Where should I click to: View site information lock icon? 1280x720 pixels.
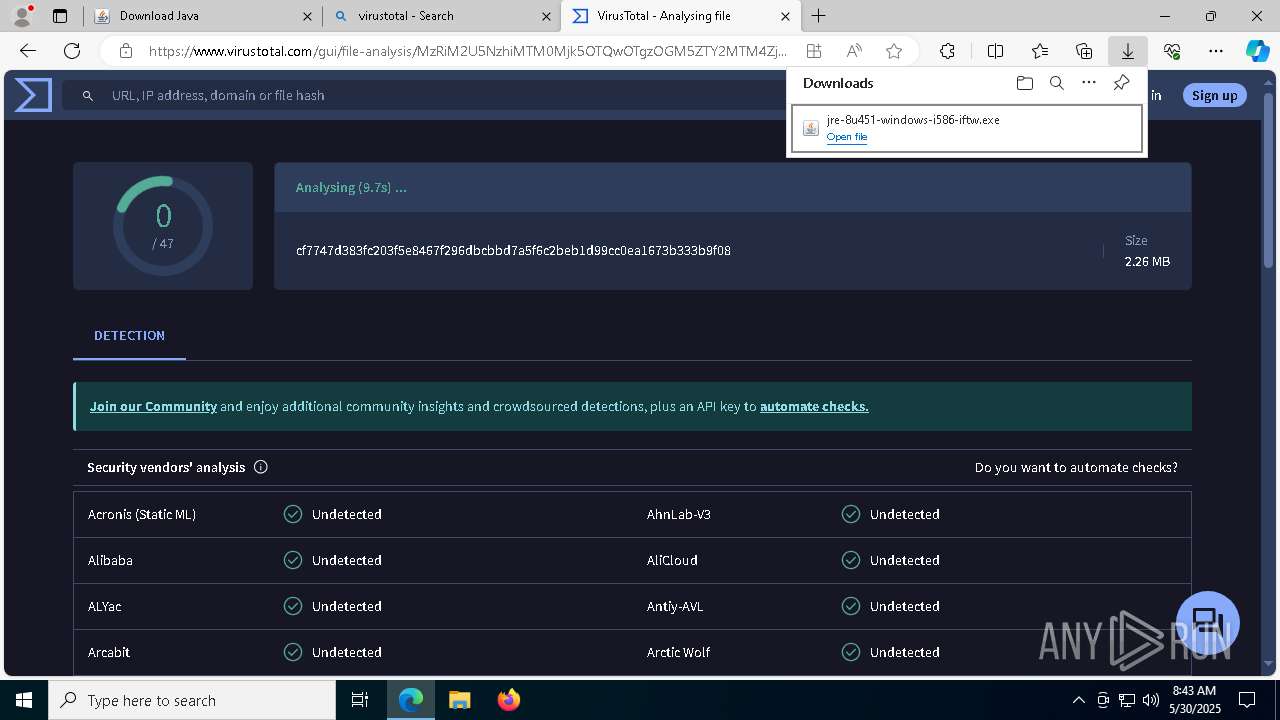click(125, 51)
